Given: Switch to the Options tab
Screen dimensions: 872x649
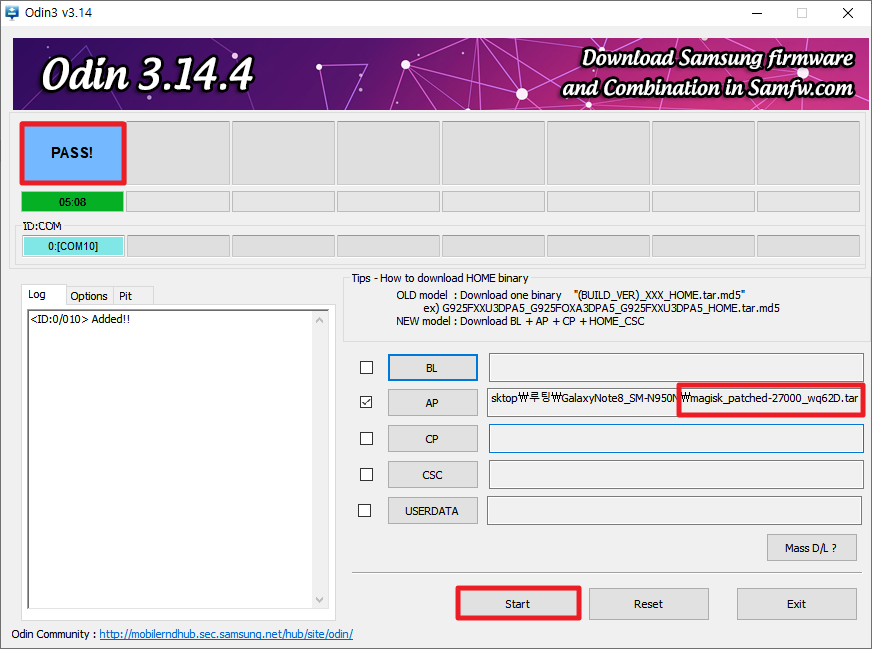Looking at the screenshot, I should pos(89,296).
